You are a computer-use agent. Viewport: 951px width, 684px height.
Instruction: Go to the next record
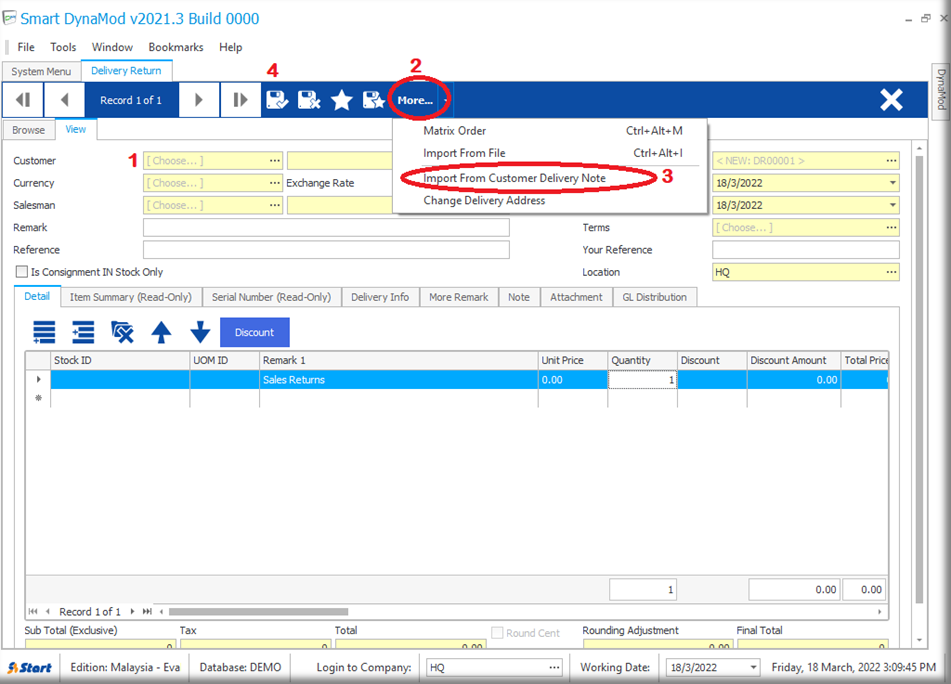pos(199,100)
